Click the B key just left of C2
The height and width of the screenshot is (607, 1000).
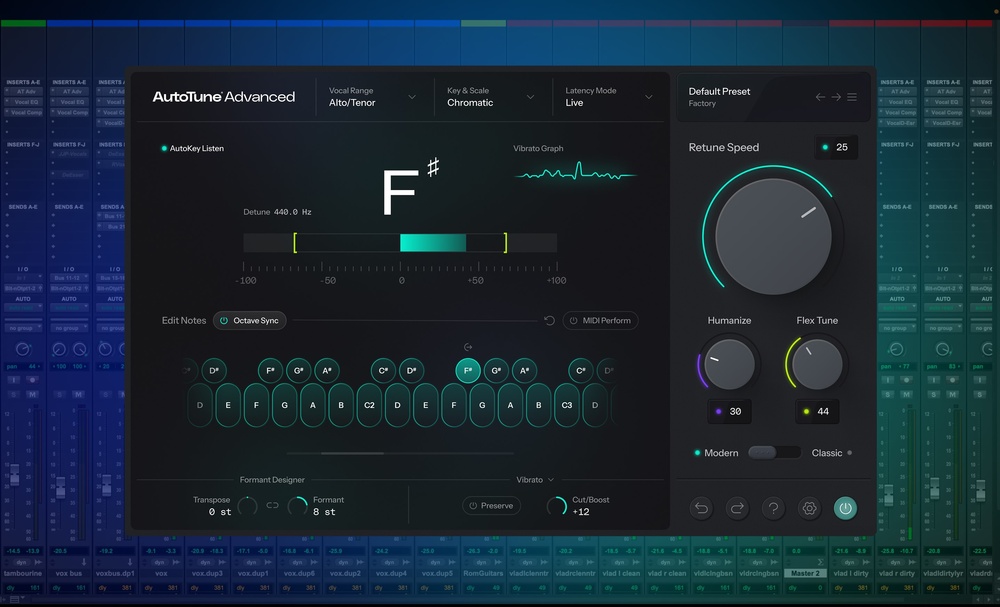[x=341, y=405]
